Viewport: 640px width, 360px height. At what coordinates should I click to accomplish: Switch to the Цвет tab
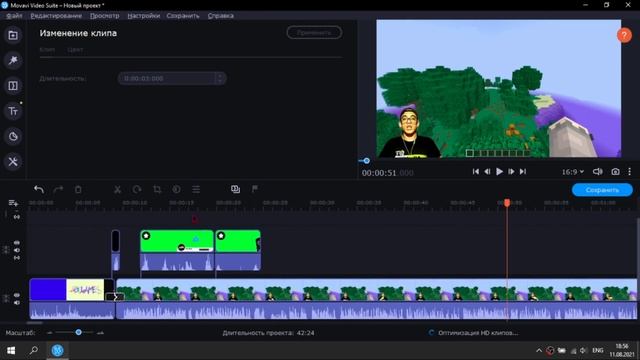coord(75,49)
